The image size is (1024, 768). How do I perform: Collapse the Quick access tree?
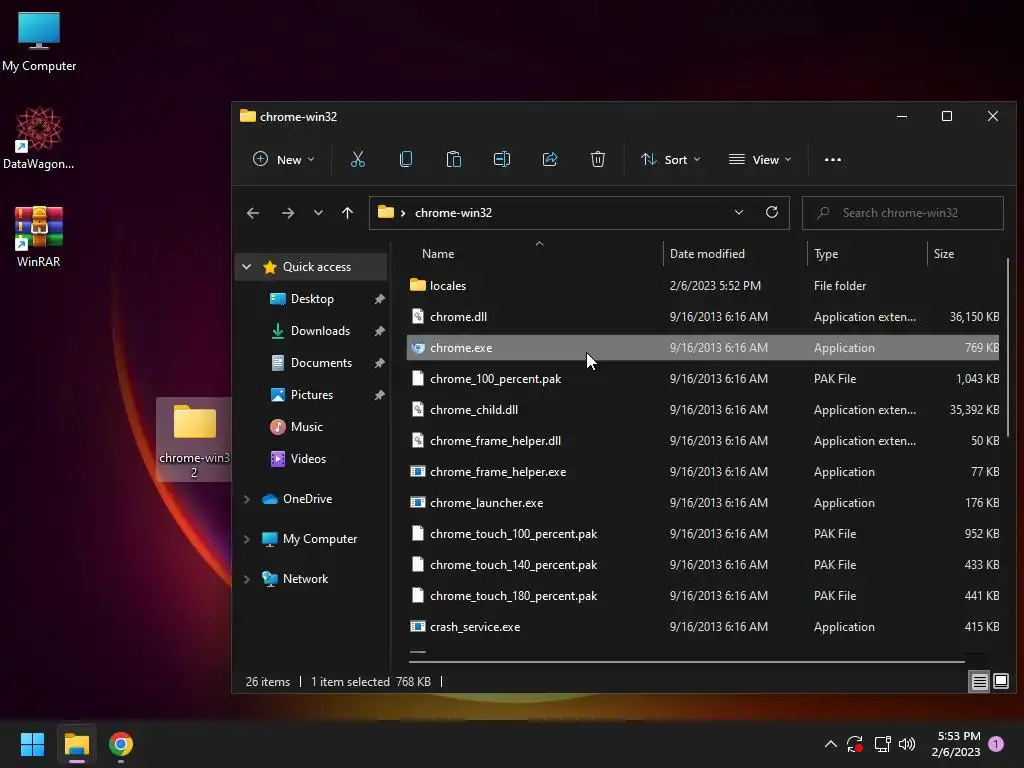246,266
